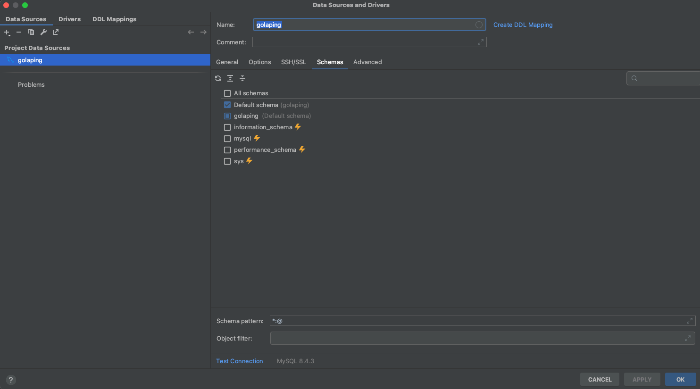Click the MySQL 8.4.3 version text
This screenshot has height=389, width=700.
point(295,361)
